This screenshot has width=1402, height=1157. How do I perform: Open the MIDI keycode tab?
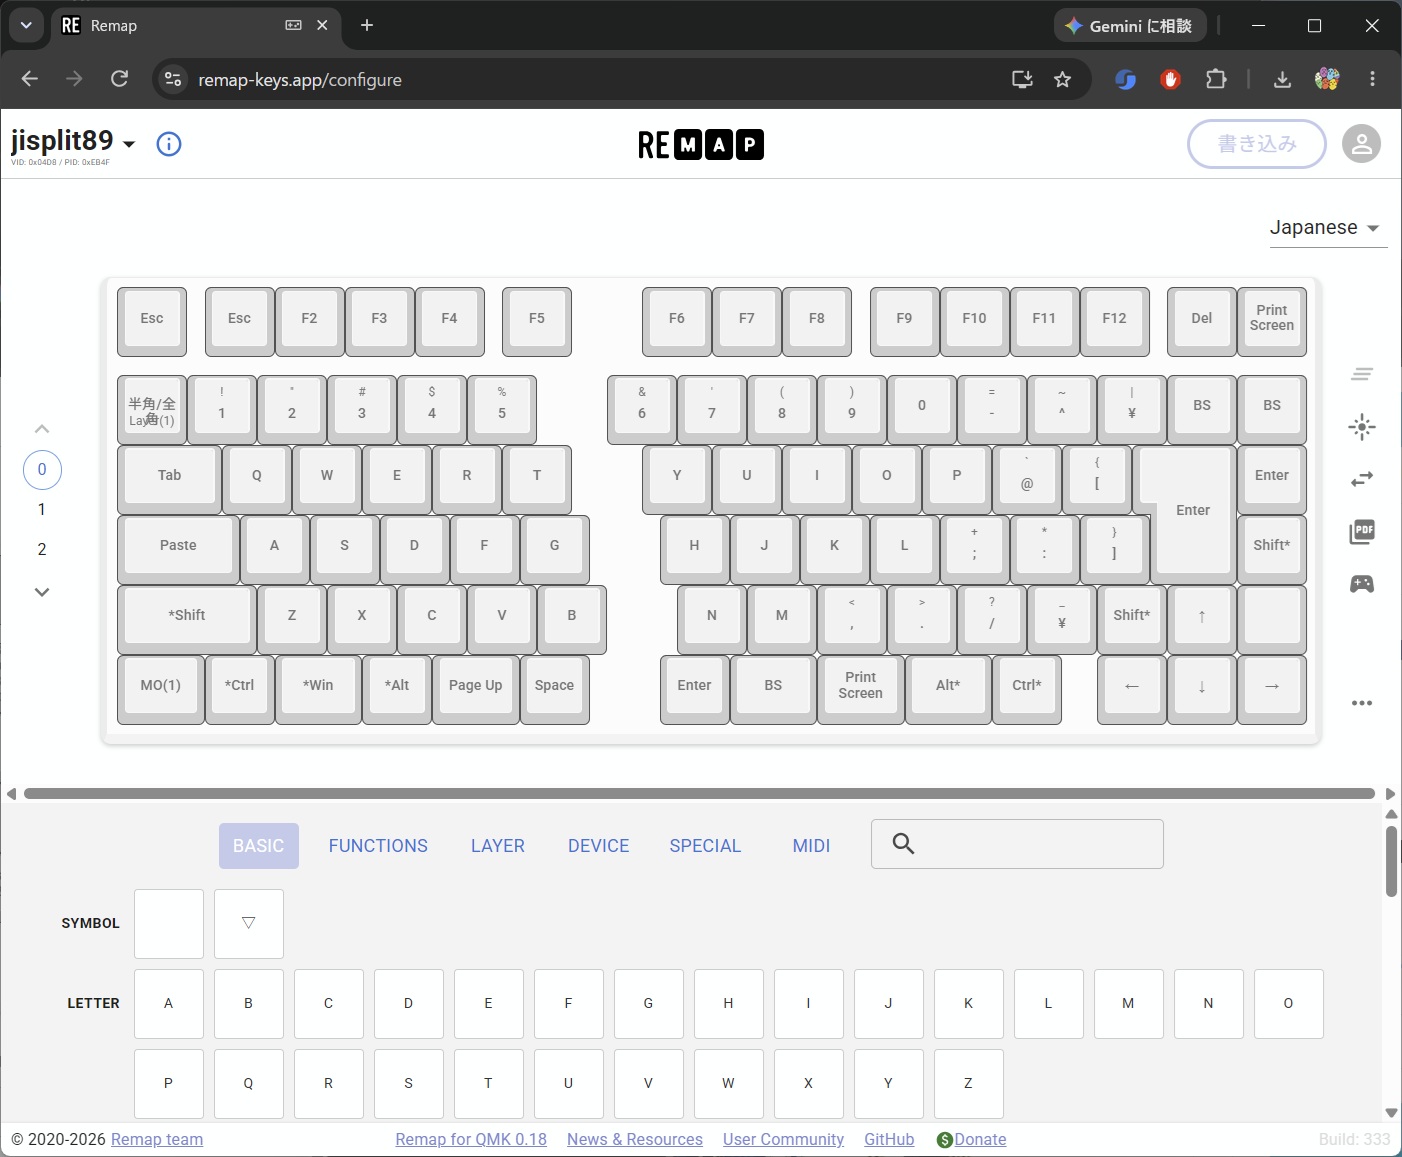(811, 846)
